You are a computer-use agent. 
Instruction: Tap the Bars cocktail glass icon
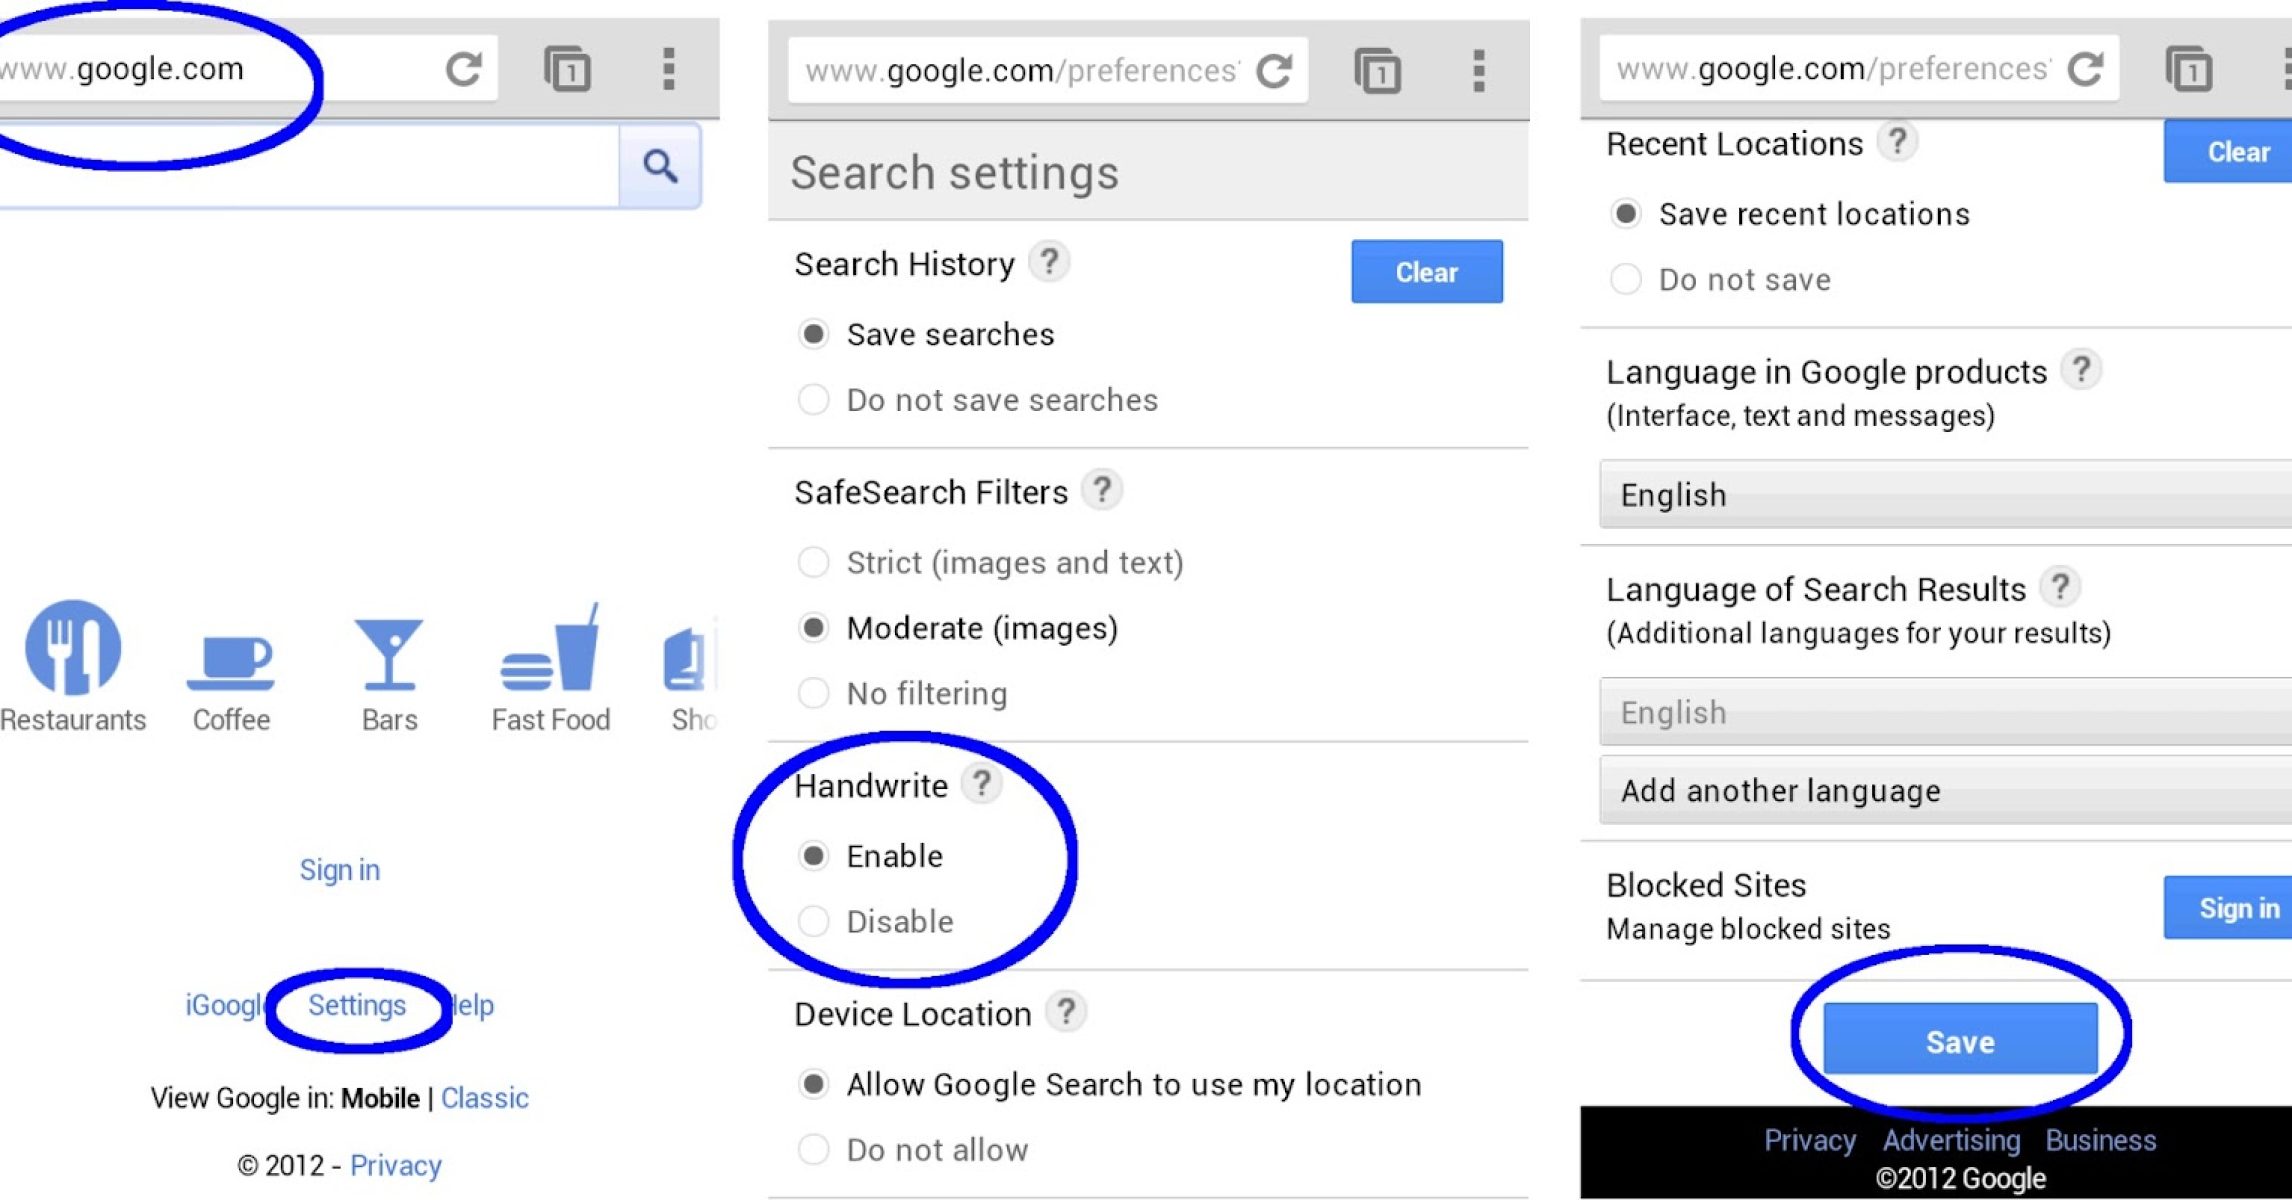pos(389,654)
